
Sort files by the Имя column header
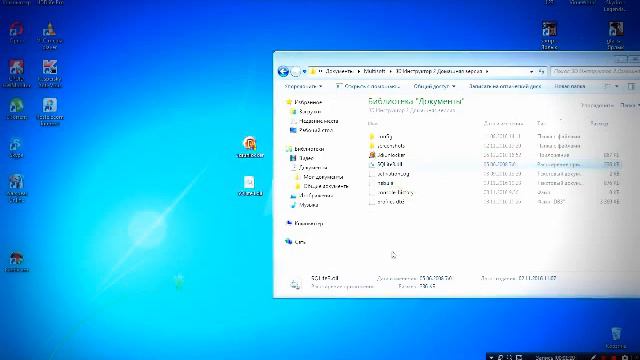coord(373,123)
